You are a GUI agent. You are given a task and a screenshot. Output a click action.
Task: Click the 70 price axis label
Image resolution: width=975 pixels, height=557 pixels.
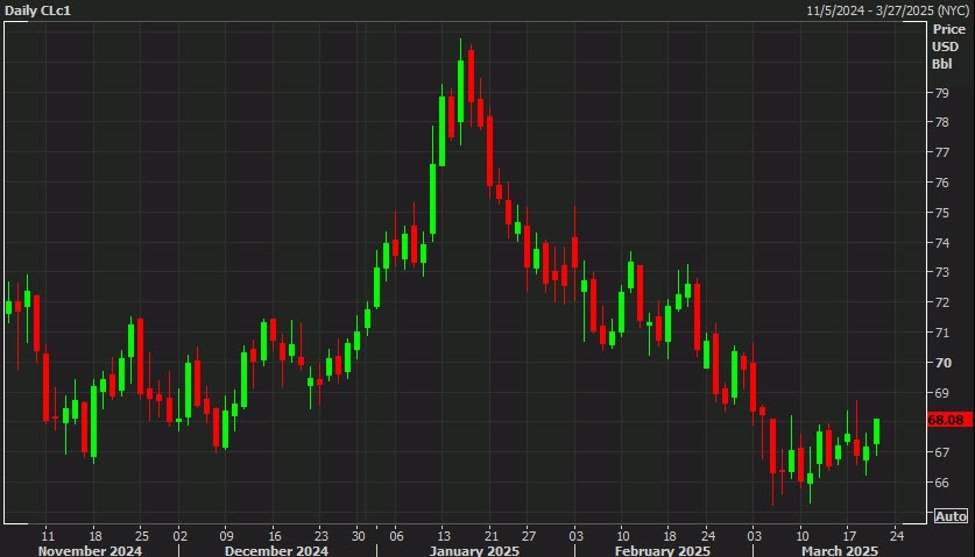(x=941, y=363)
